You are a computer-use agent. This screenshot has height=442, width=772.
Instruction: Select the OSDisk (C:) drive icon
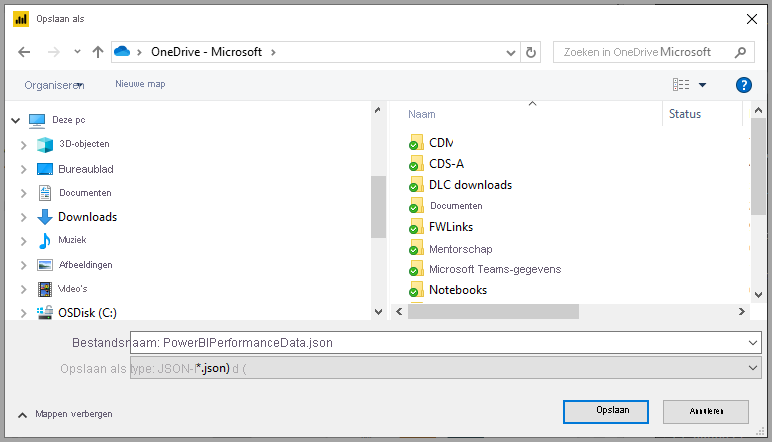click(45, 313)
